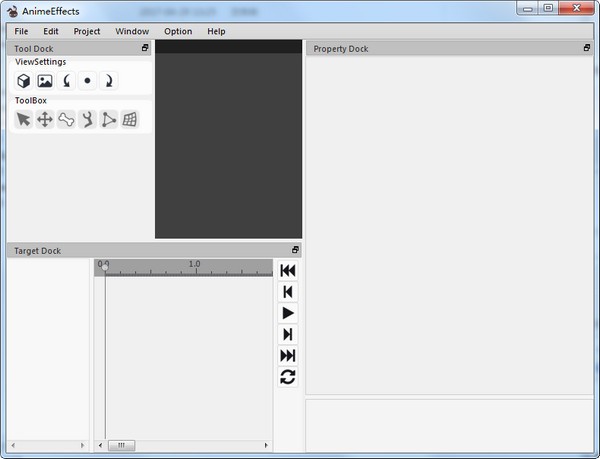600x459 pixels.
Task: Detach the Target Dock panel
Action: tap(295, 250)
